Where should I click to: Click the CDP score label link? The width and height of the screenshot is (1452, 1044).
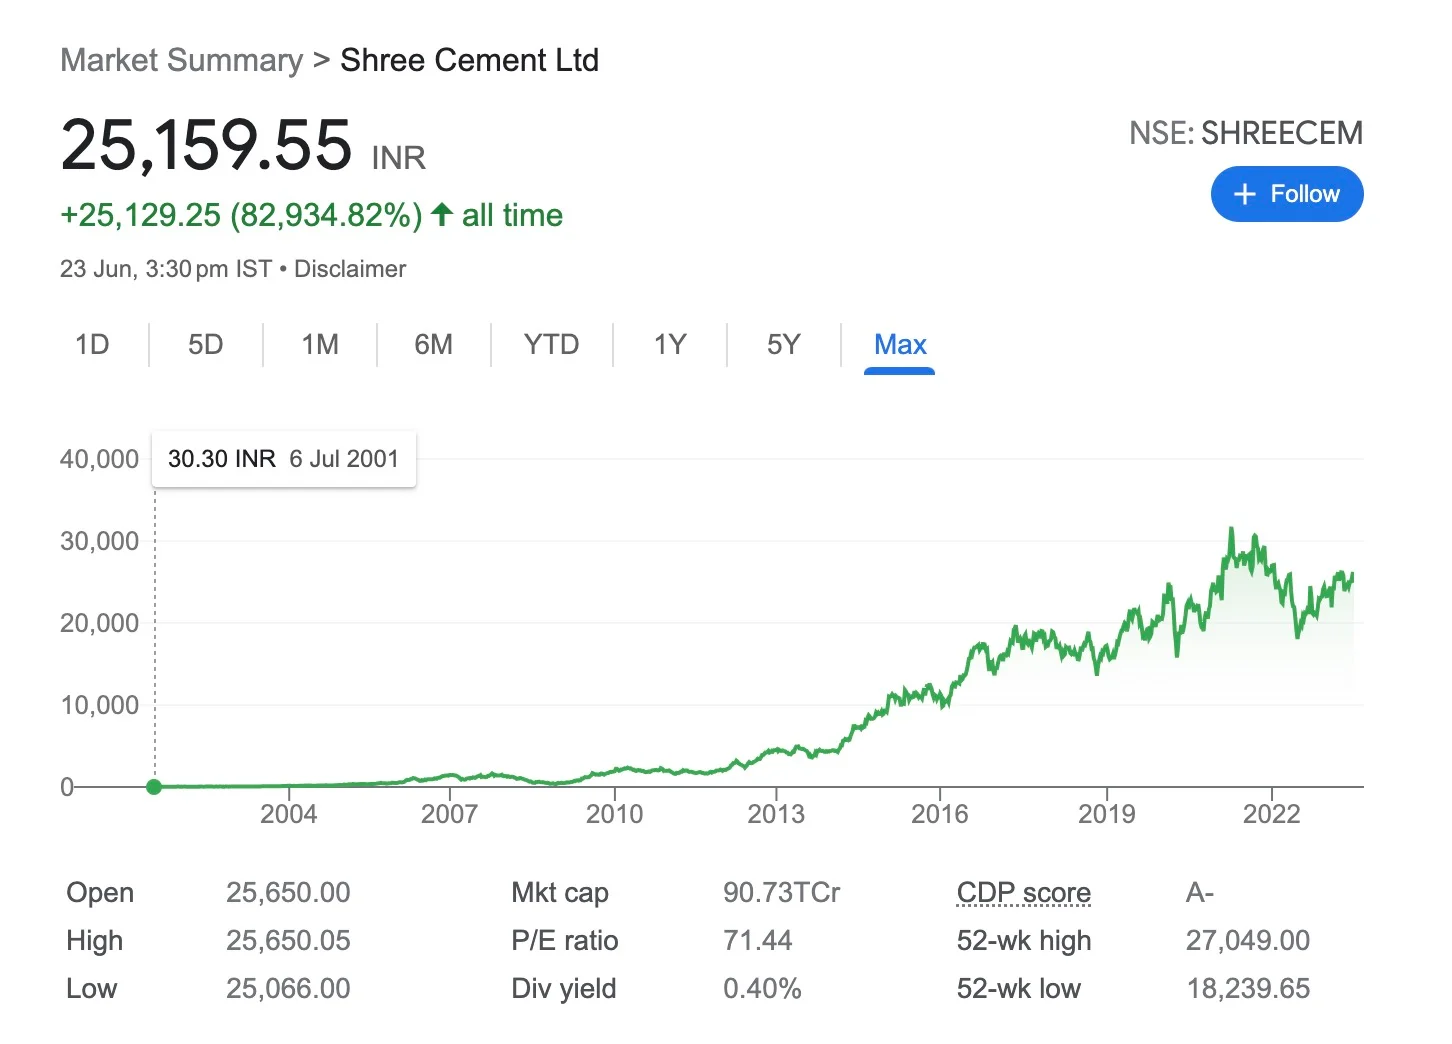coord(1023,892)
